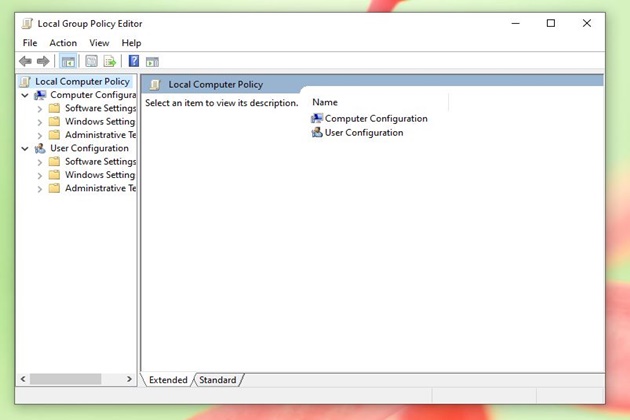Select User Configuration label in the tree
This screenshot has width=630, height=420.
coord(89,148)
